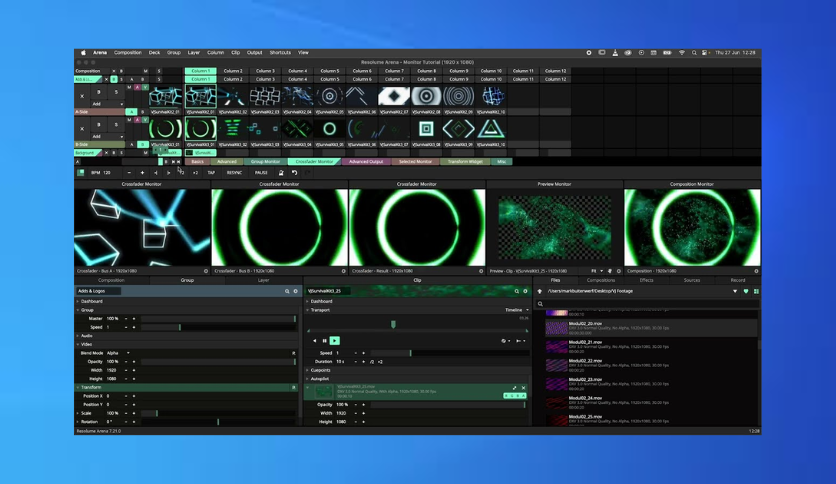The height and width of the screenshot is (484, 836).
Task: Click the PAUSE button in BPM toolbar
Action: [x=261, y=173]
